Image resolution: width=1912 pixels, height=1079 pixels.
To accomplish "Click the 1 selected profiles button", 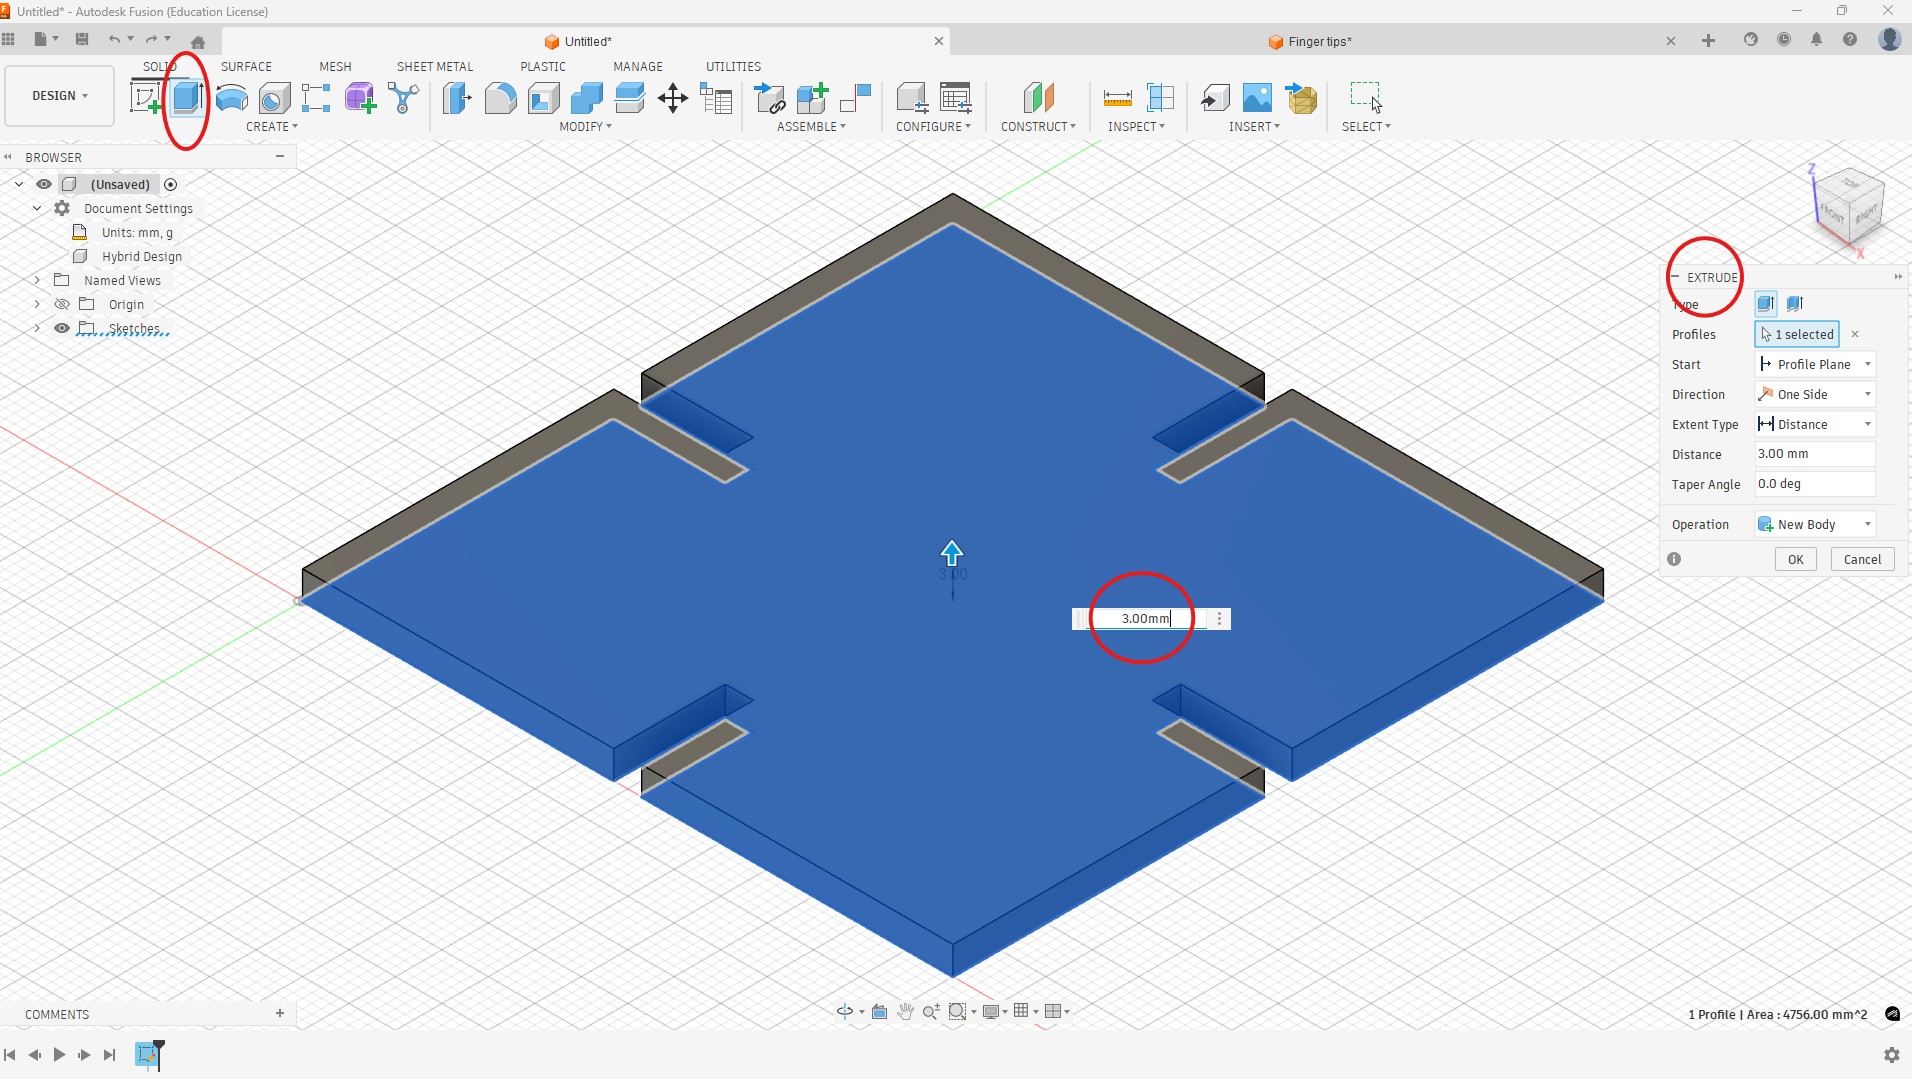I will (x=1797, y=334).
